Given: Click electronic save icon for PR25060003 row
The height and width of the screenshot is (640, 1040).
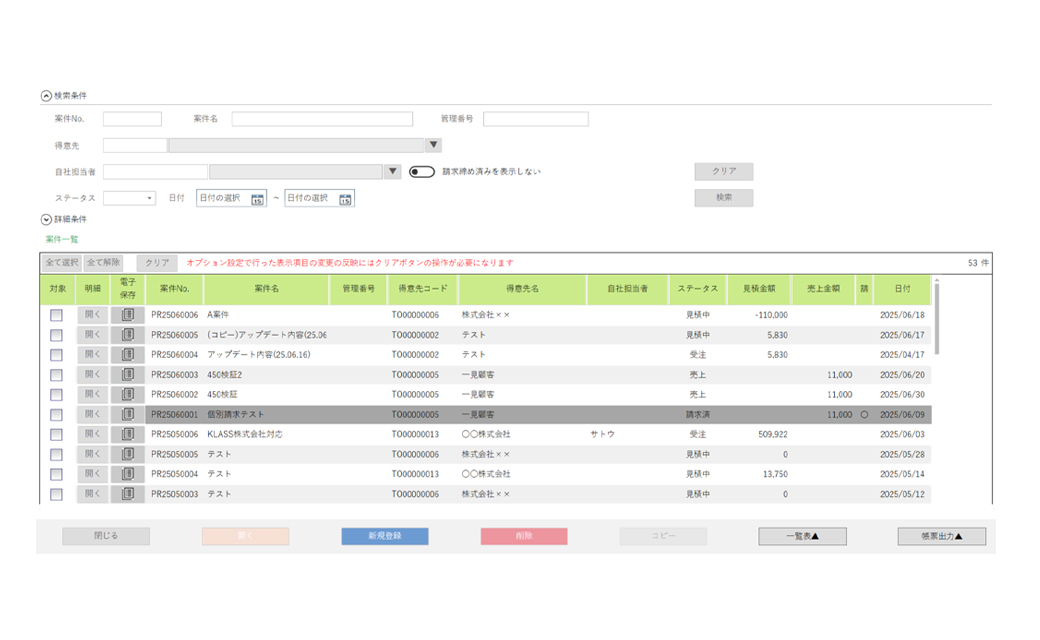Looking at the screenshot, I should pyautogui.click(x=127, y=375).
